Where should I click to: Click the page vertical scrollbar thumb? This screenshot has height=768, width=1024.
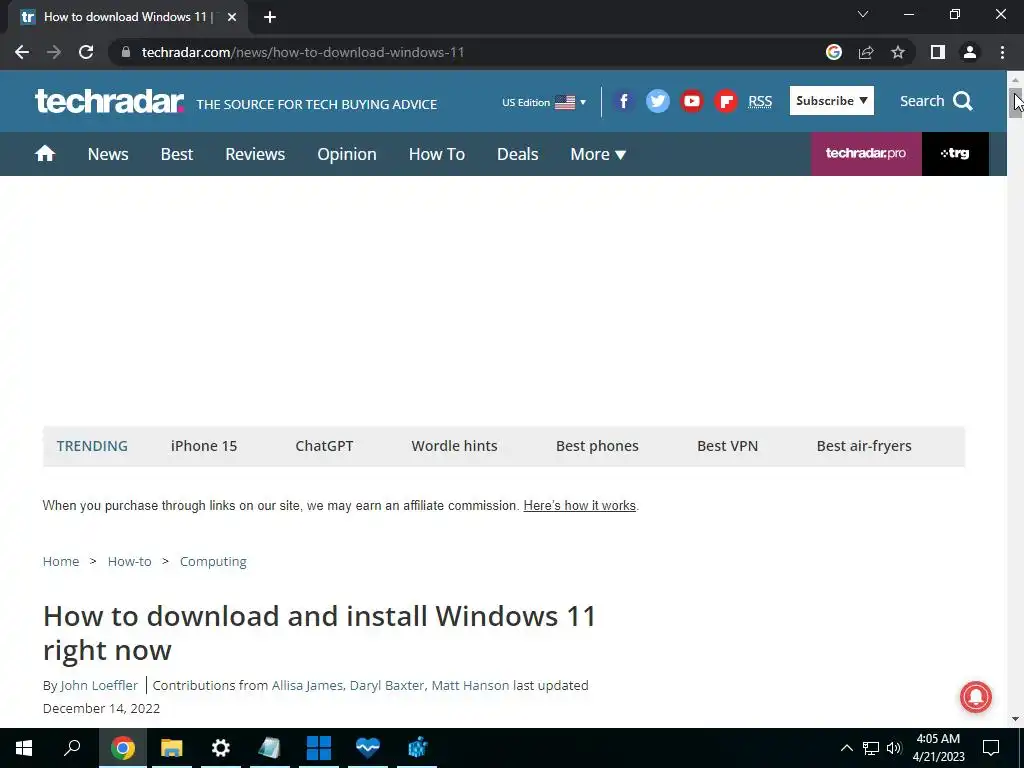coord(1015,103)
